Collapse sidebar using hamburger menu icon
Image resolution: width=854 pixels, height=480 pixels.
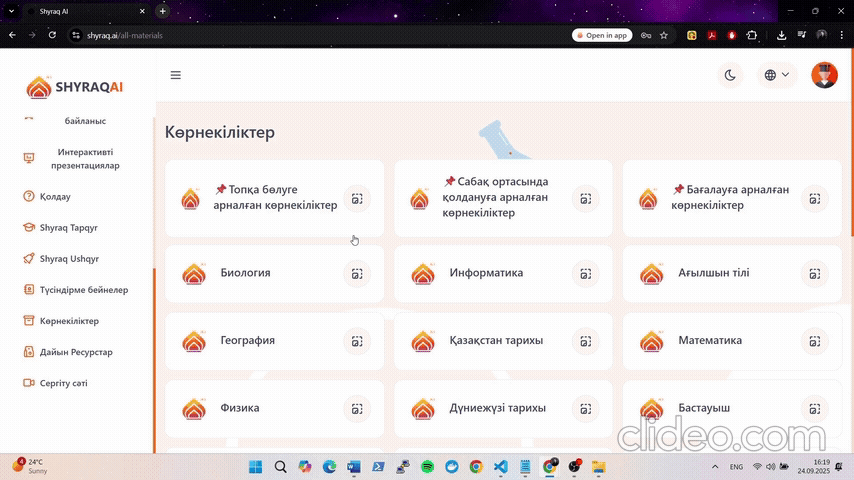point(176,75)
